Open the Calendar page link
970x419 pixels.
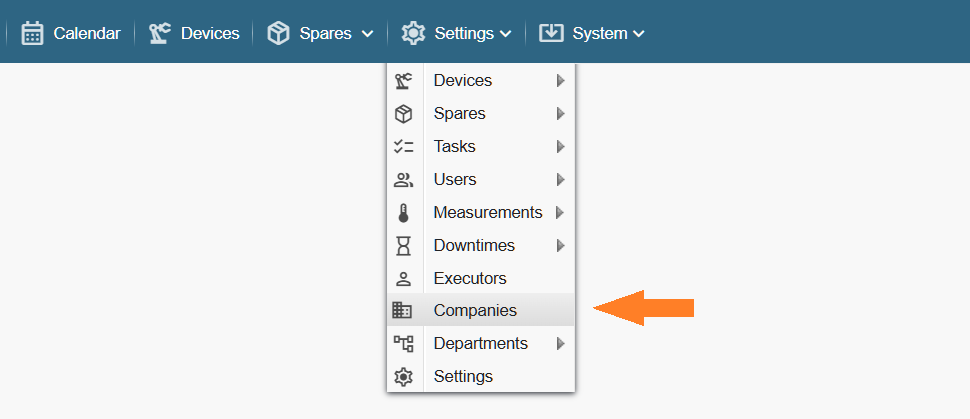86,33
